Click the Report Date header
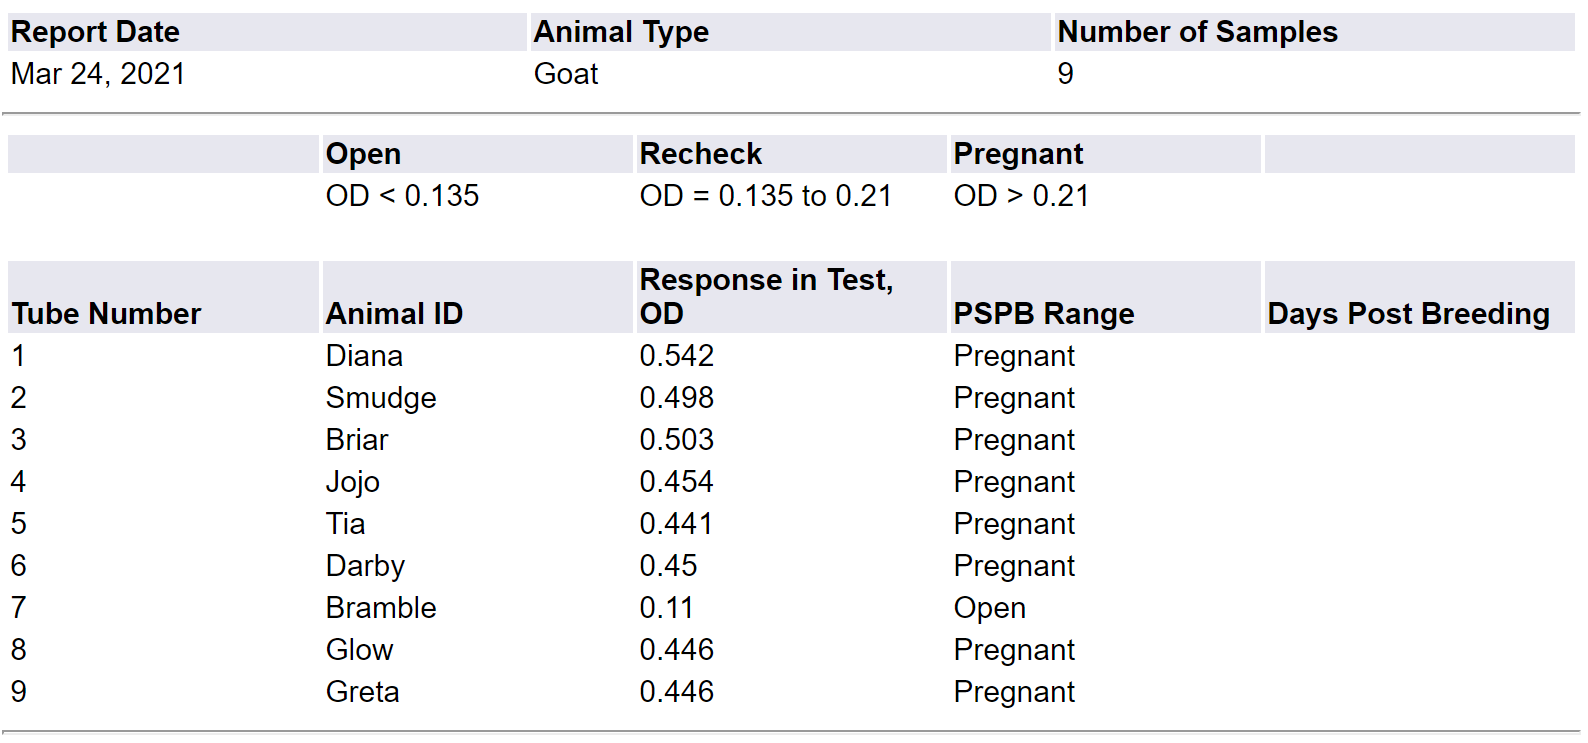Screen dimensions: 1588x743 [95, 32]
